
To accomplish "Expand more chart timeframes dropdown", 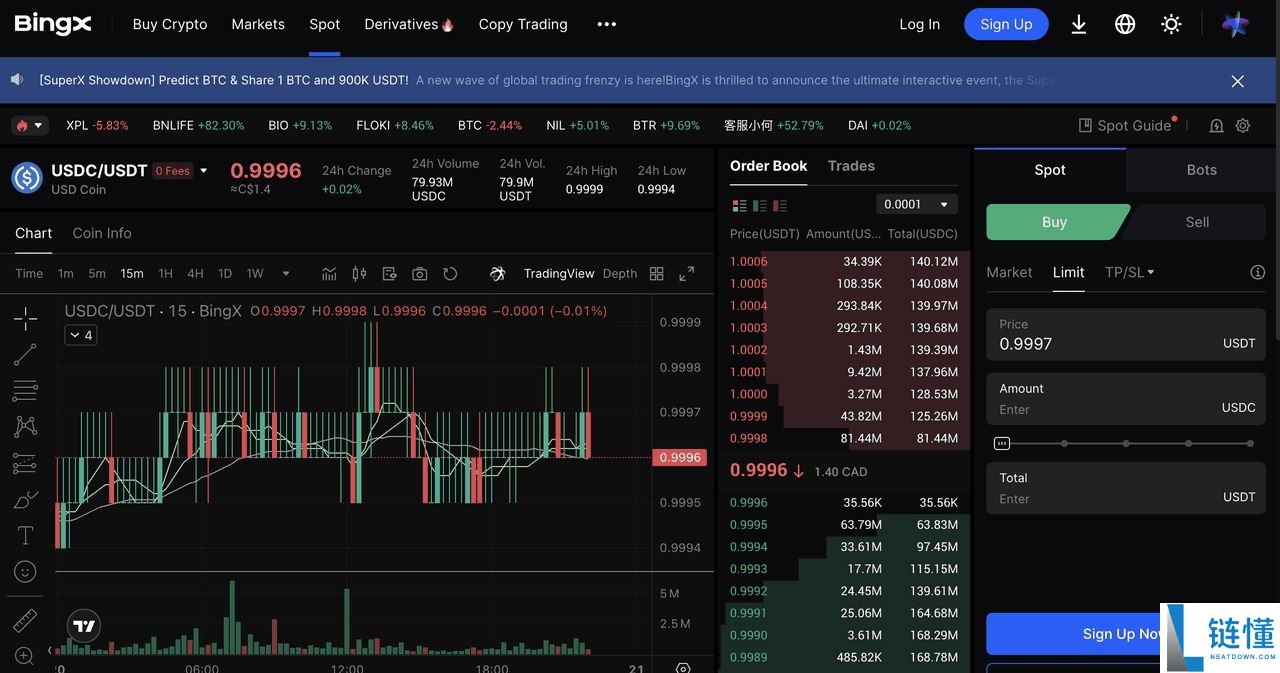I will click(286, 274).
